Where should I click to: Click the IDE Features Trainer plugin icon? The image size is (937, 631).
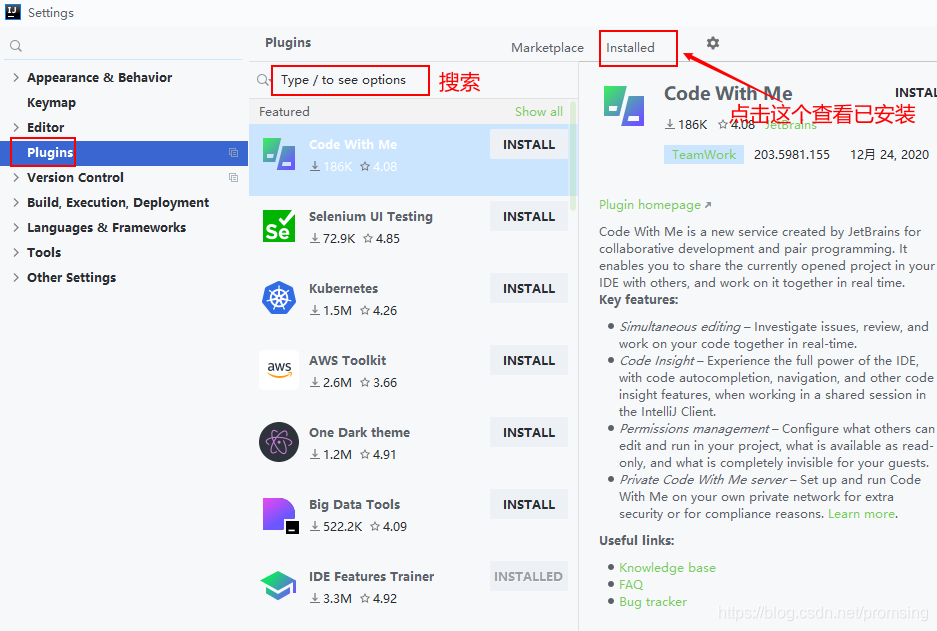278,586
